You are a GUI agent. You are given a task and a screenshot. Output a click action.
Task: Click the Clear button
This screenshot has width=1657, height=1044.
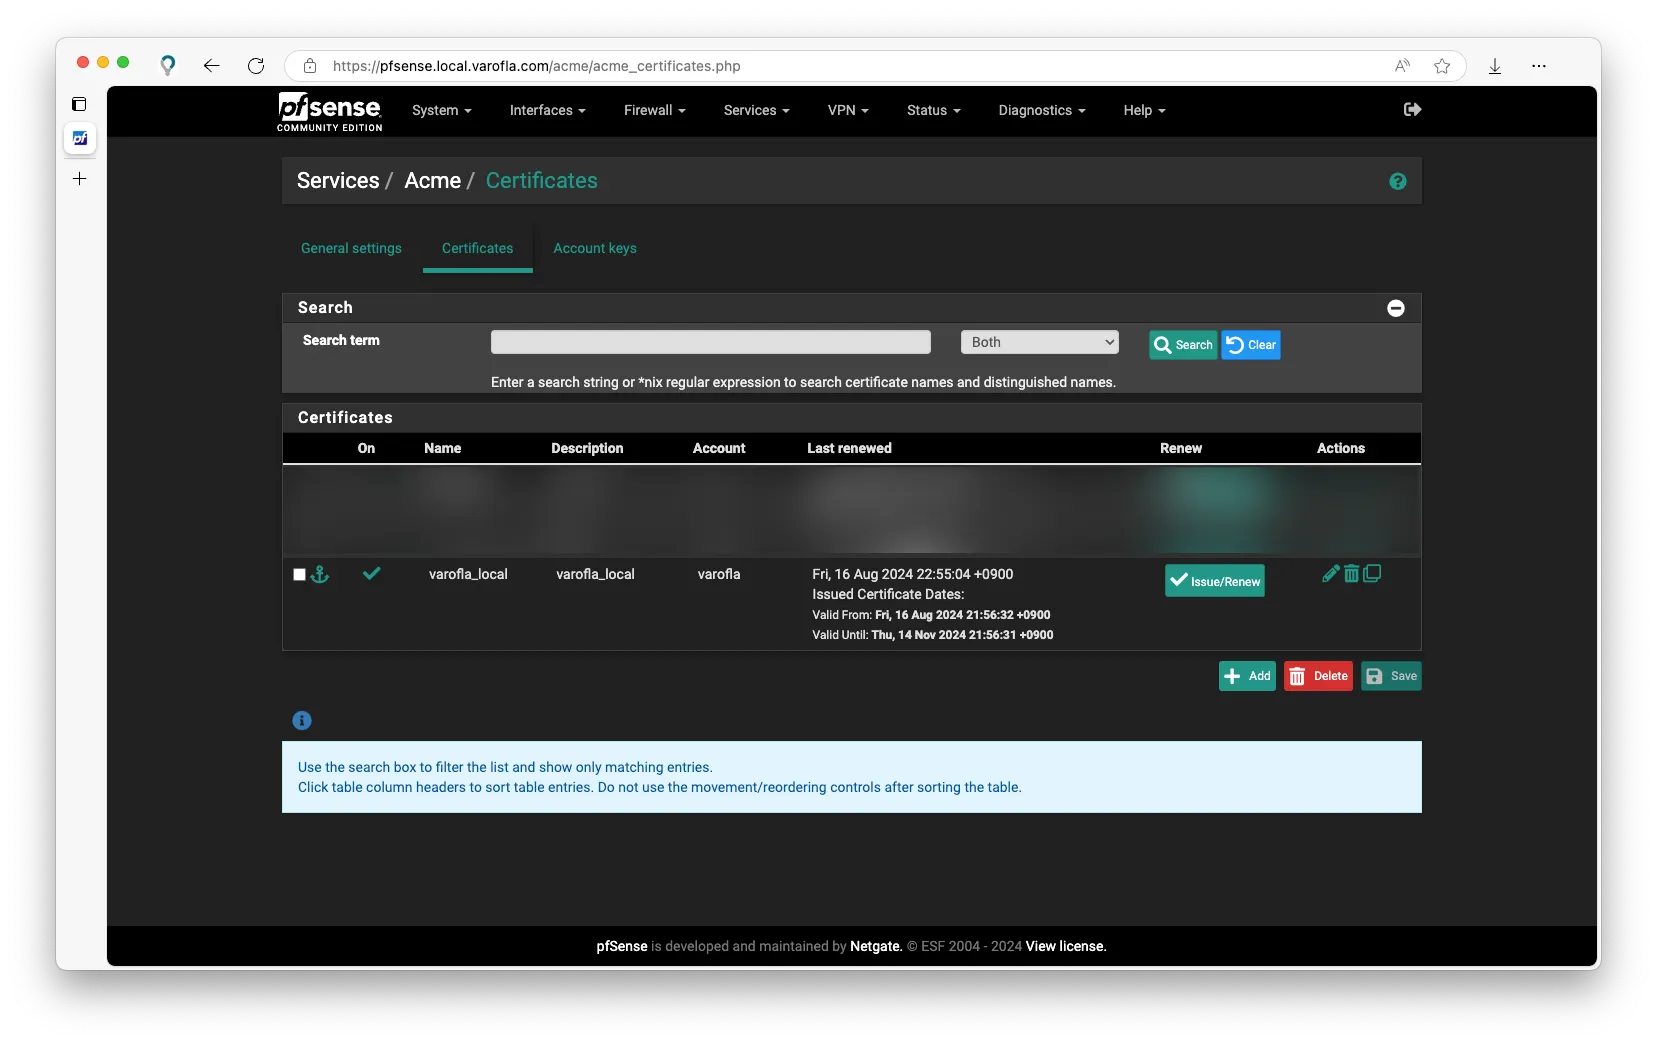[x=1251, y=345]
